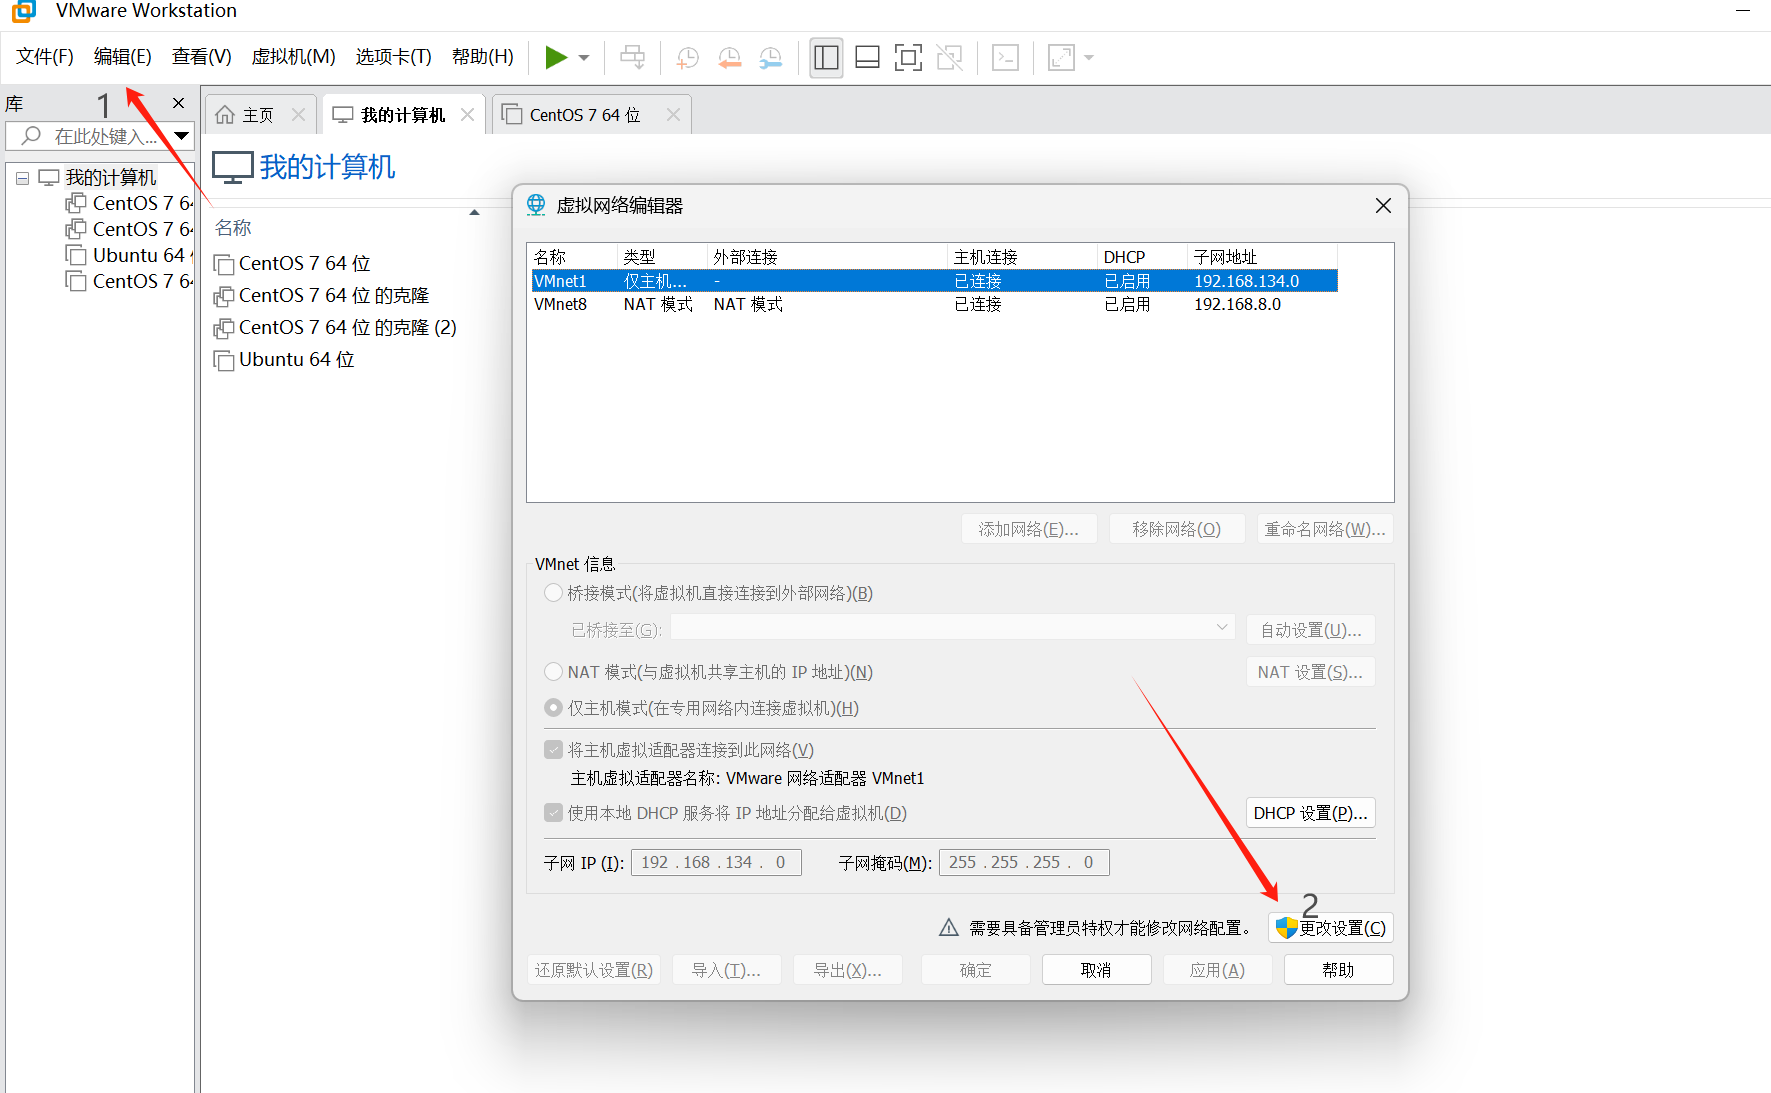Select the NAT 模式 radio button
1771x1093 pixels.
point(553,672)
